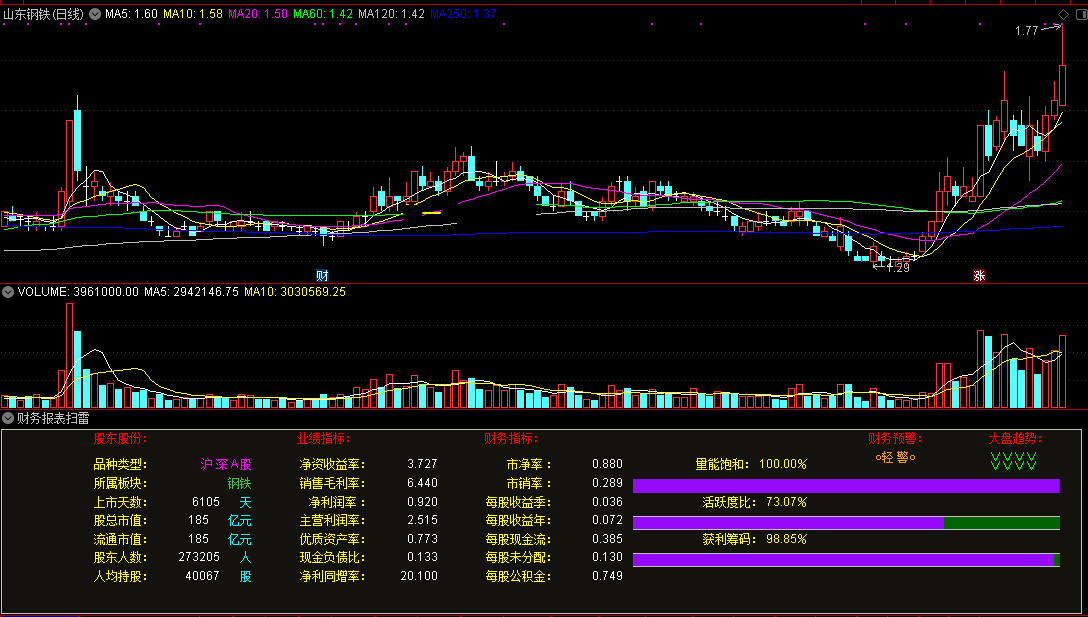This screenshot has width=1088, height=617.
Task: Click the 净资收益率 value 3.727
Action: click(x=423, y=464)
